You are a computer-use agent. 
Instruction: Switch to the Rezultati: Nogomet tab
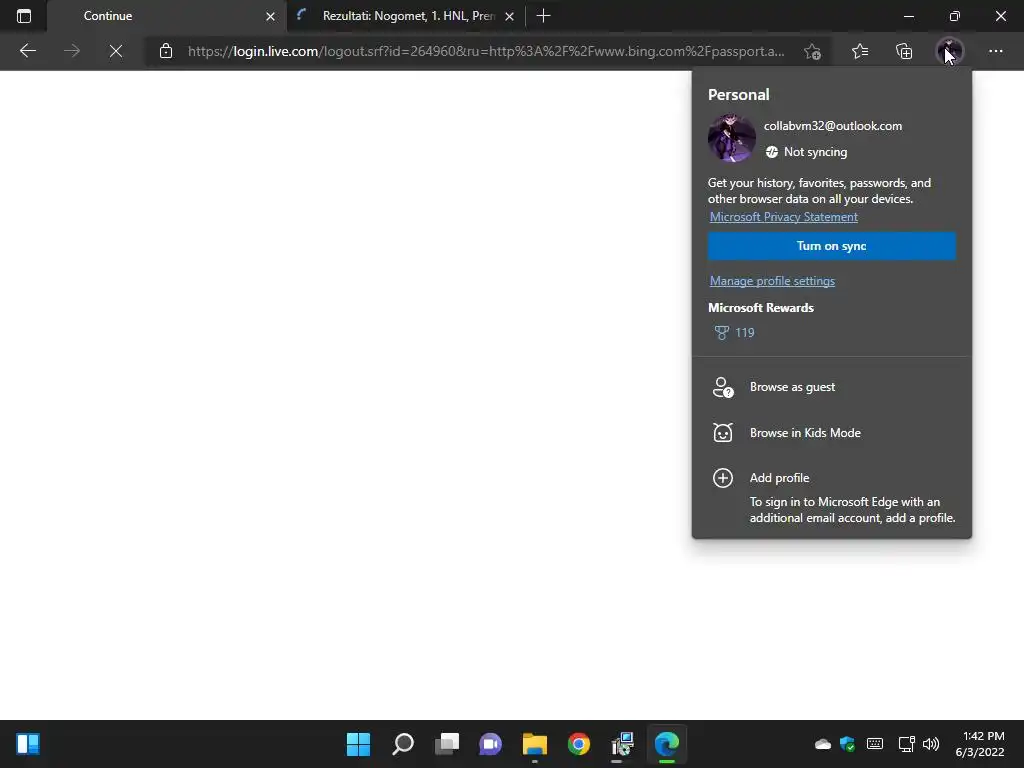coord(408,16)
